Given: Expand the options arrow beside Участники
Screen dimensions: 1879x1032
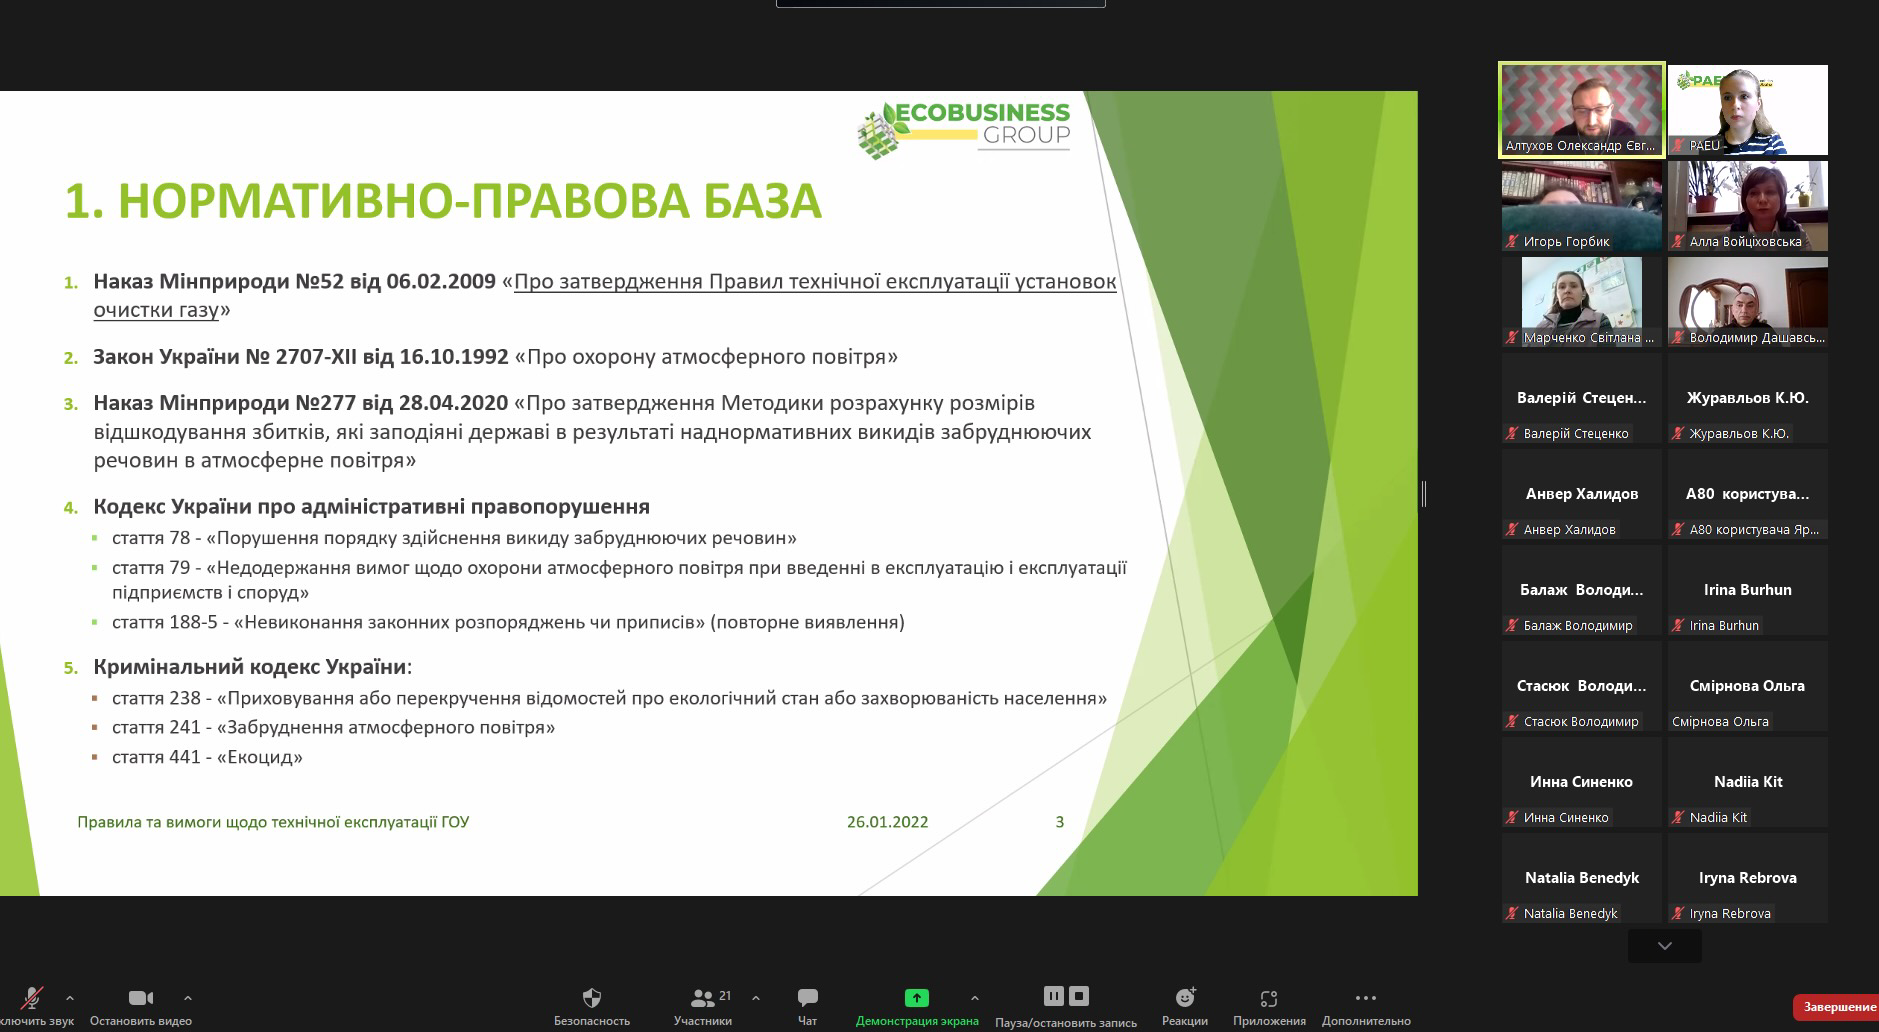Looking at the screenshot, I should tap(756, 998).
